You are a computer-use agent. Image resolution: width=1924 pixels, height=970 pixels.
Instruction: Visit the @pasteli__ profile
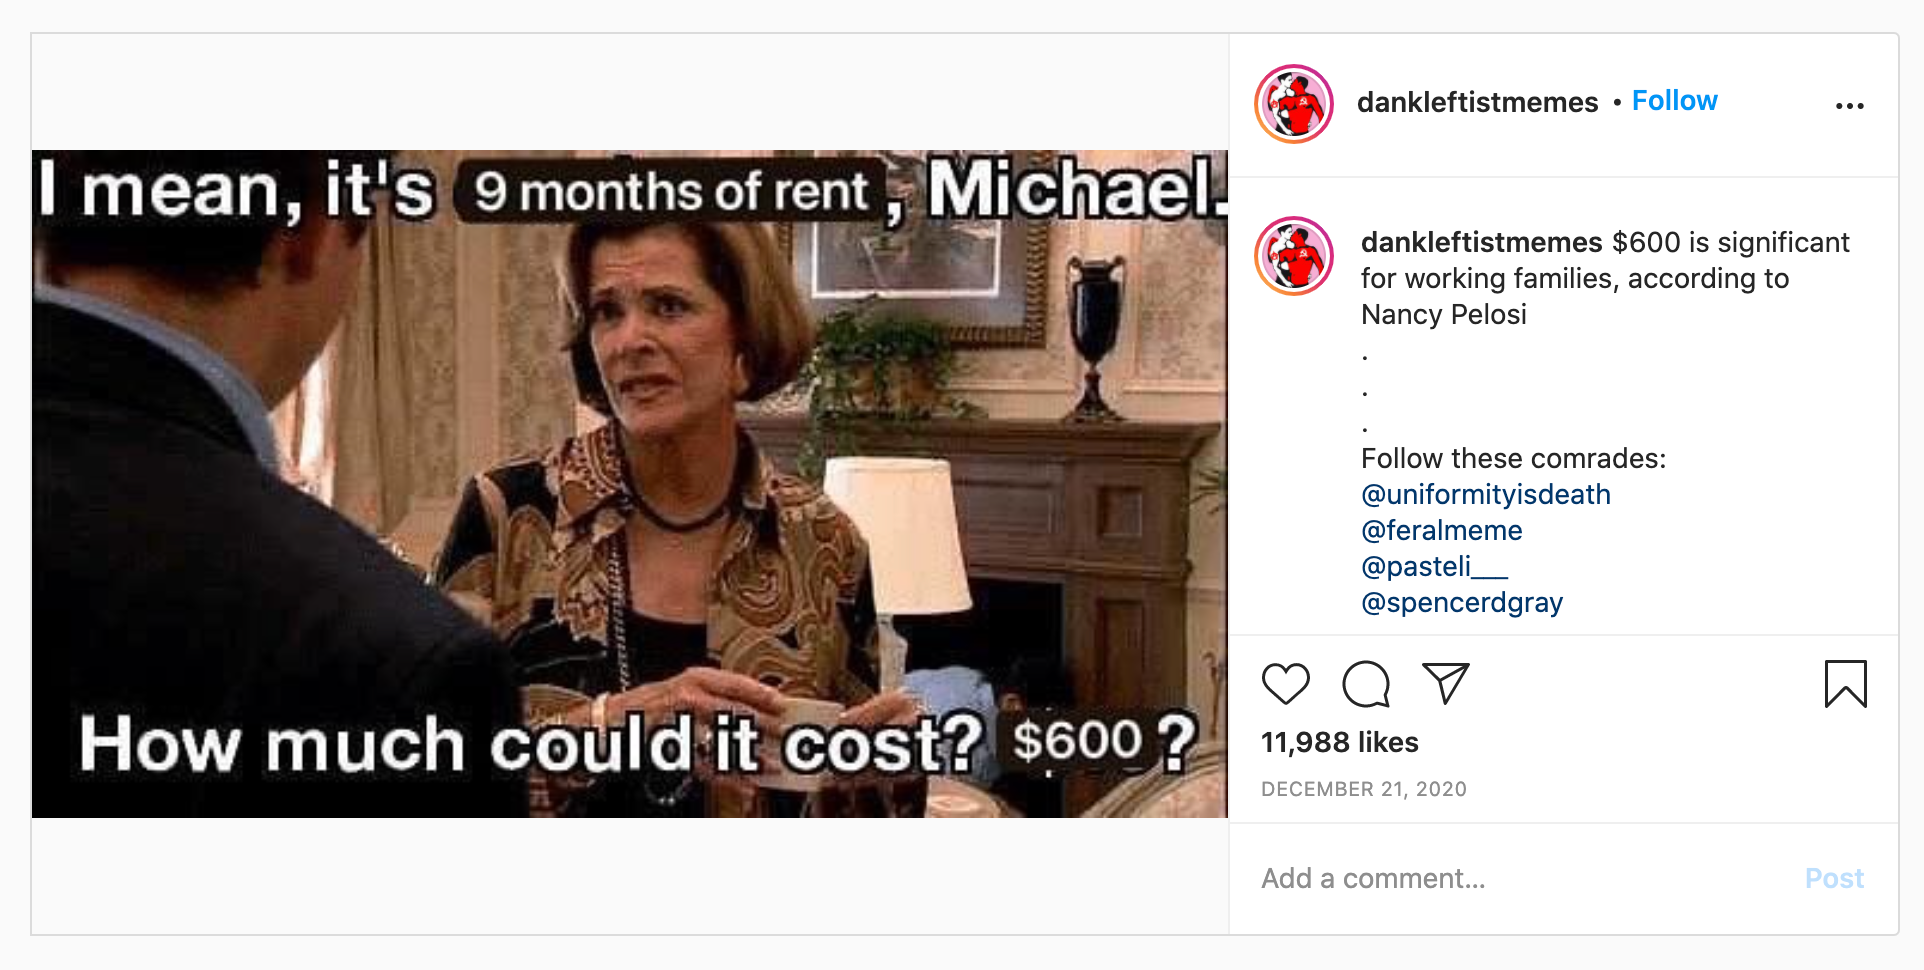(x=1434, y=566)
